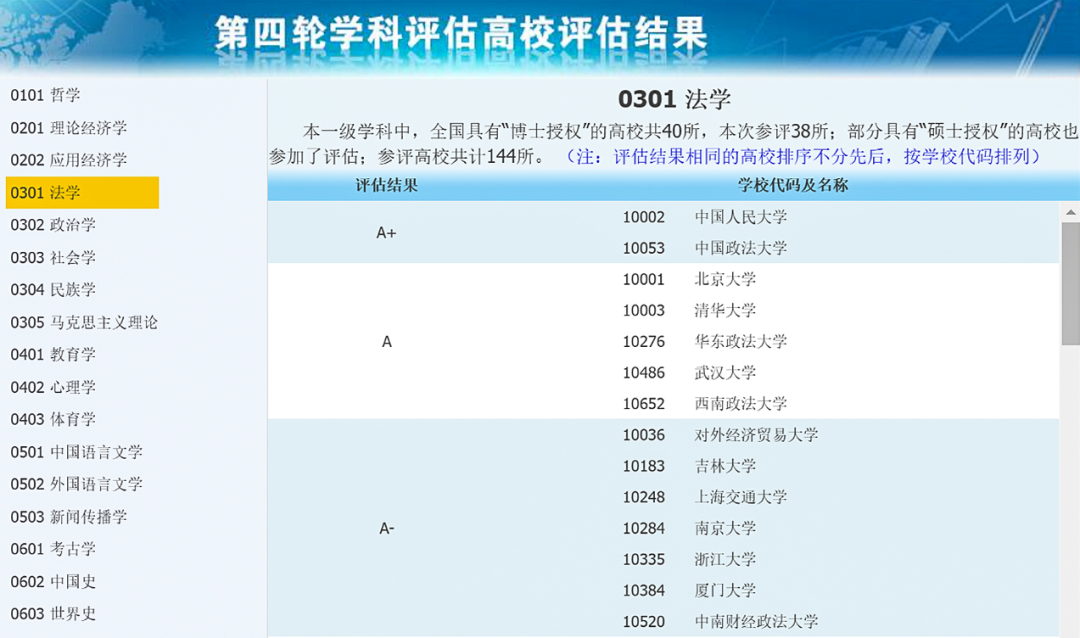Go to 0501 中国语言文学

pyautogui.click(x=76, y=452)
